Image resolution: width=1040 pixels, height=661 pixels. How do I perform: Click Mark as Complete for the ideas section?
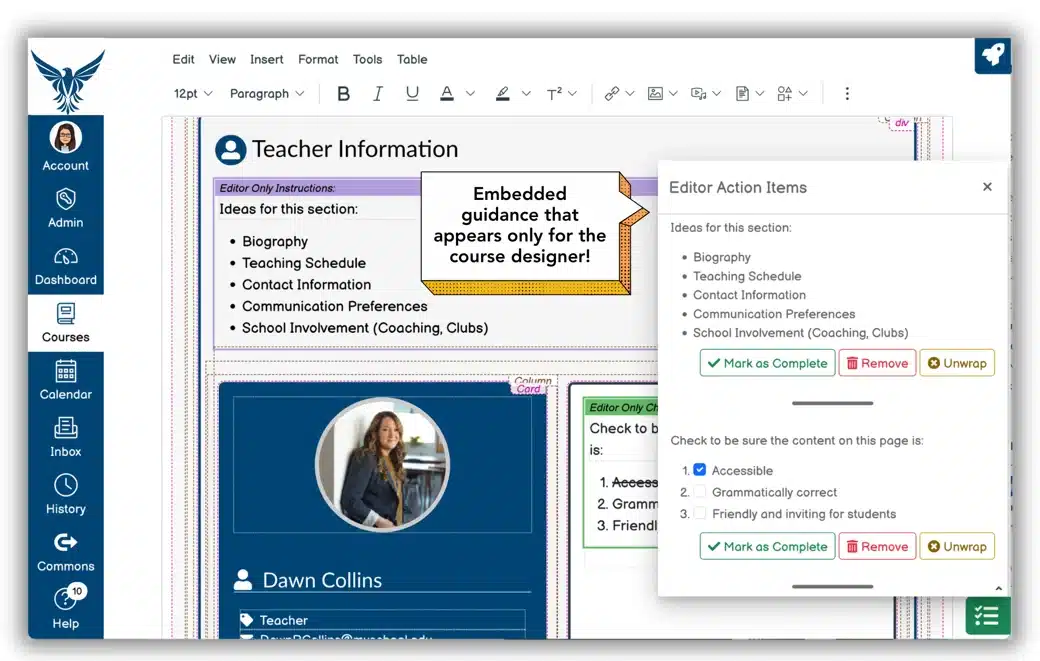point(767,363)
